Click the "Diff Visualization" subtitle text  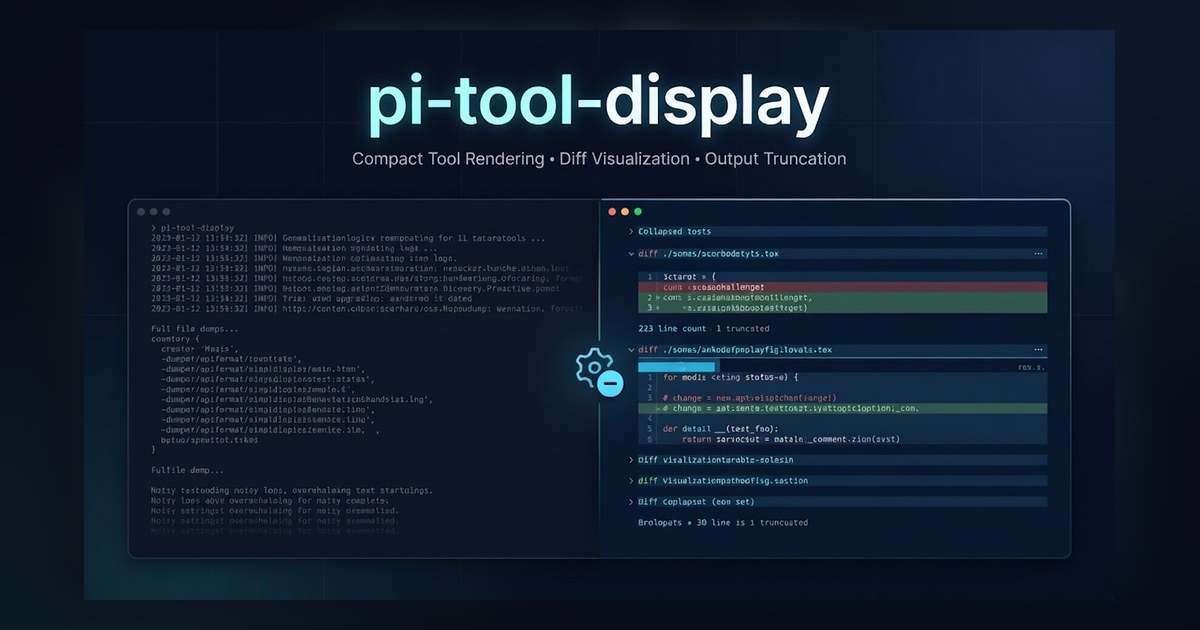623,159
